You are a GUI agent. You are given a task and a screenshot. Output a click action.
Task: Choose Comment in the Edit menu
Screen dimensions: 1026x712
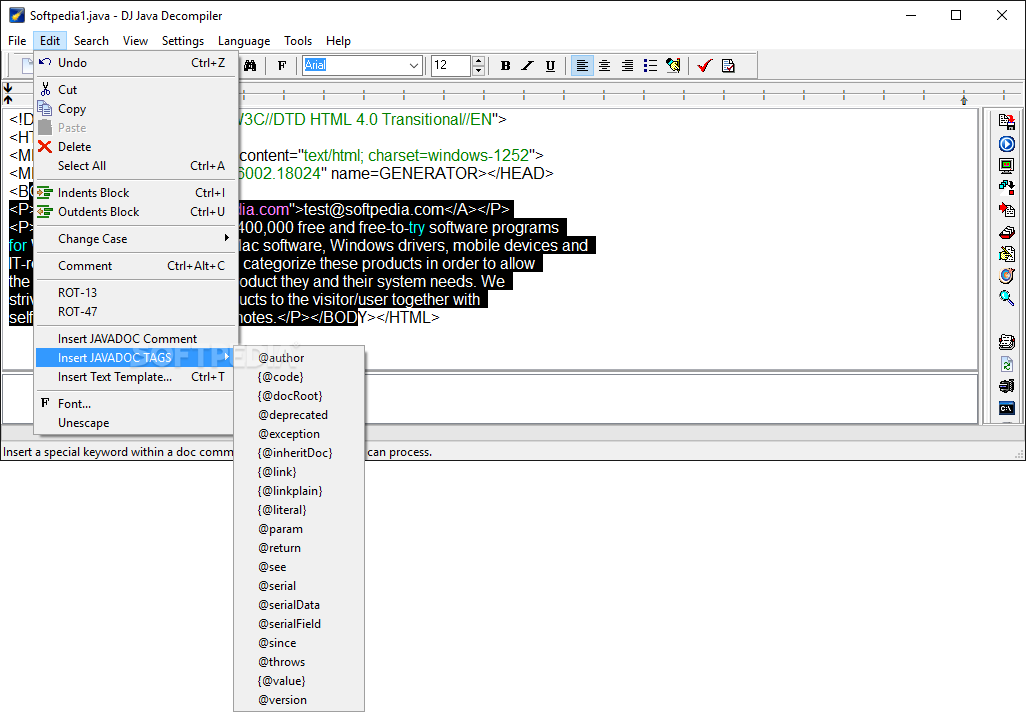click(135, 266)
